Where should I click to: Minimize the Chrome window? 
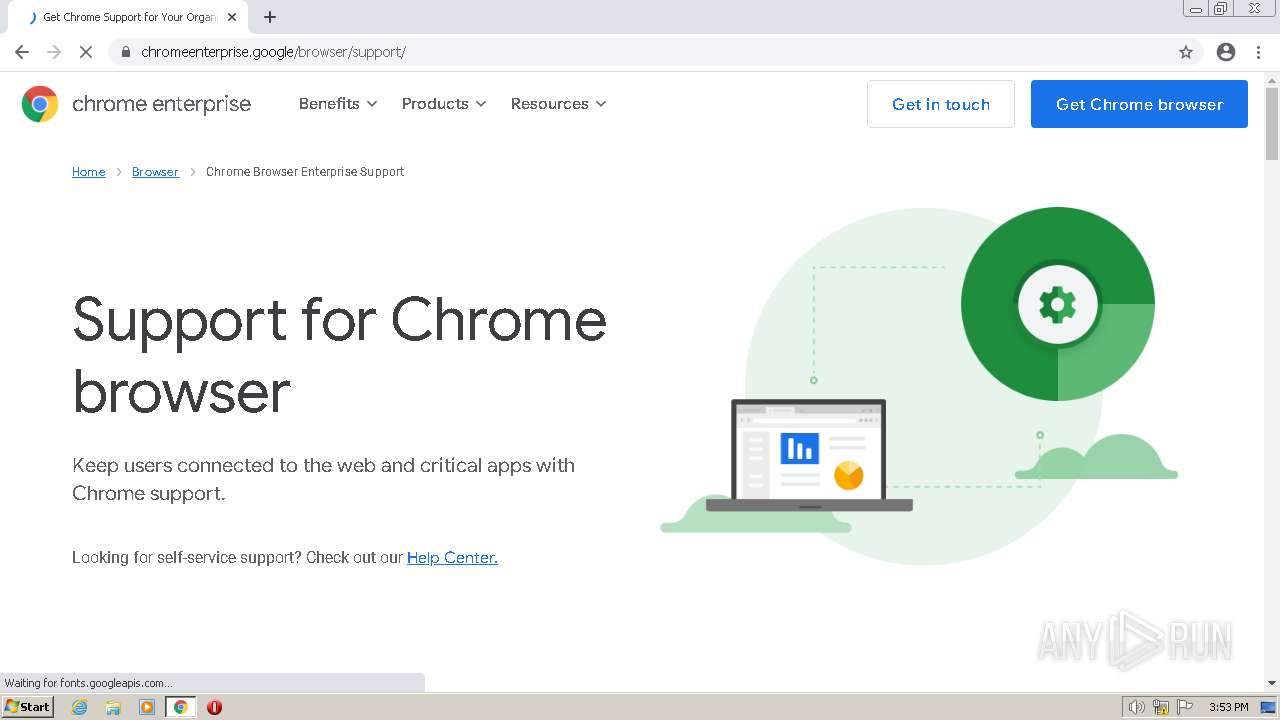pos(1196,9)
